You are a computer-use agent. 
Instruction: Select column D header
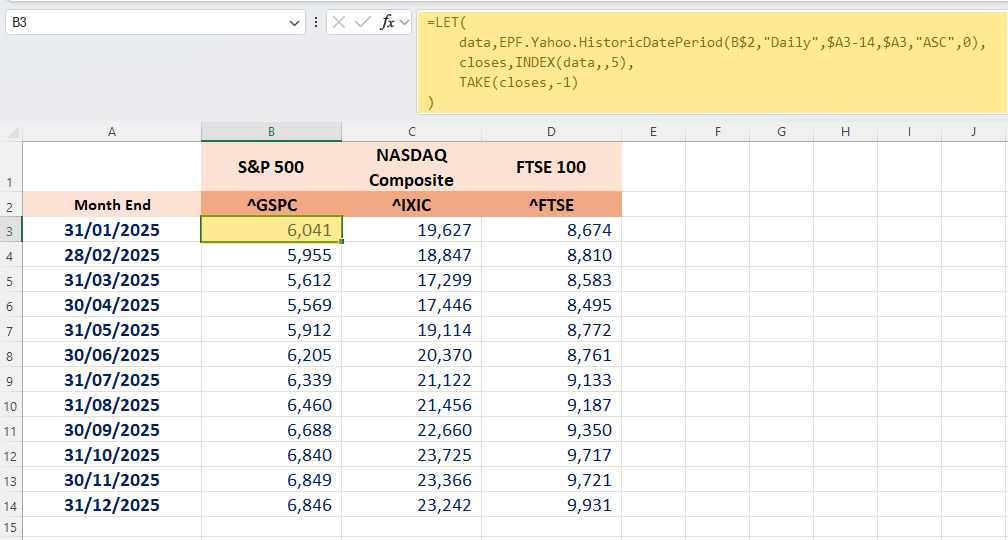click(x=552, y=132)
